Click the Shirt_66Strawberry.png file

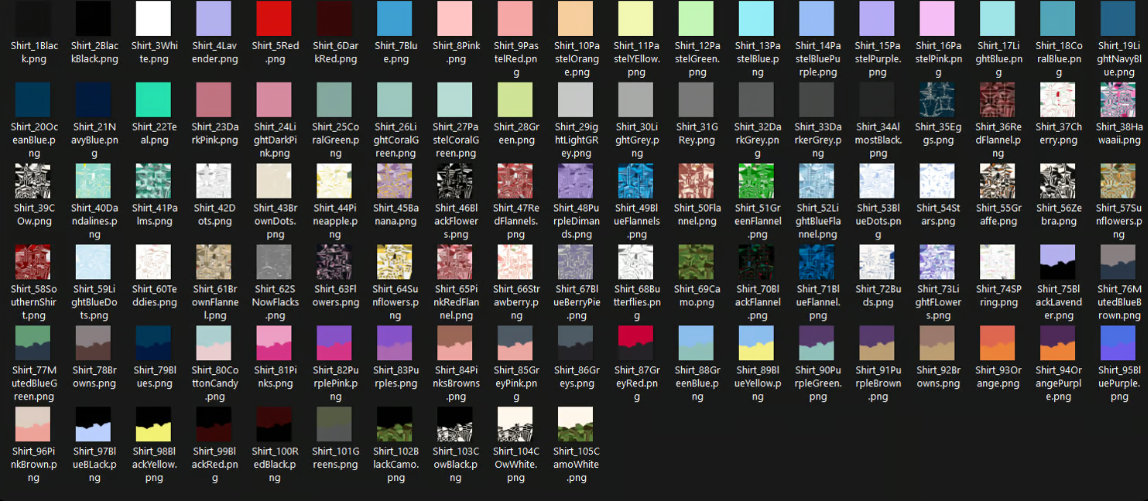(516, 263)
